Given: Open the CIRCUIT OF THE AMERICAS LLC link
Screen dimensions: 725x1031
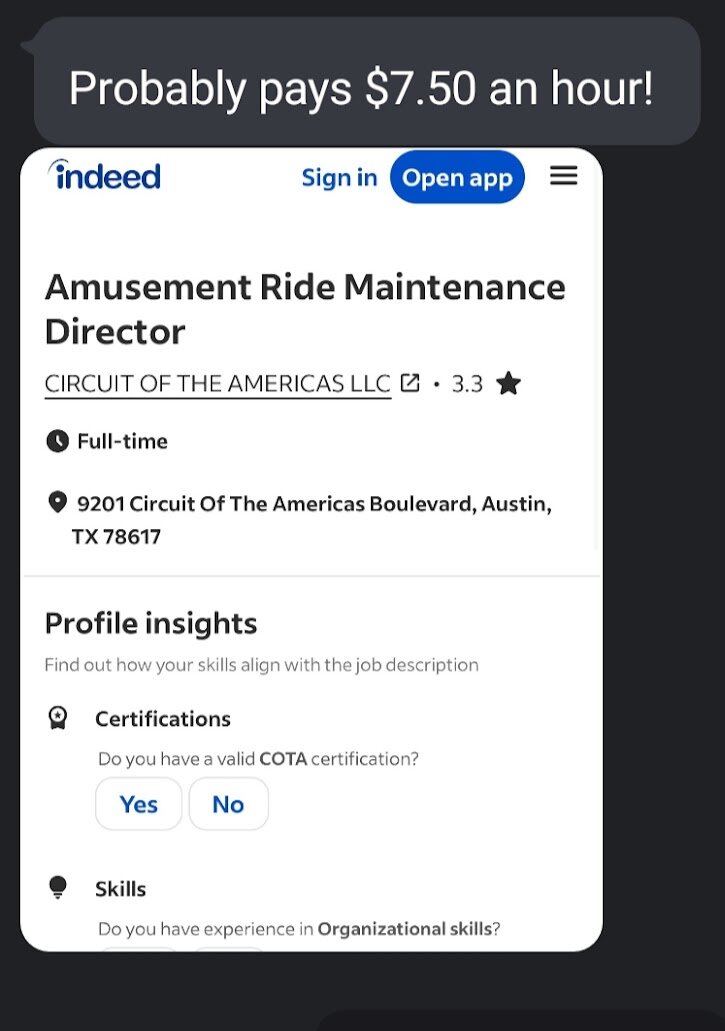Looking at the screenshot, I should pyautogui.click(x=218, y=383).
